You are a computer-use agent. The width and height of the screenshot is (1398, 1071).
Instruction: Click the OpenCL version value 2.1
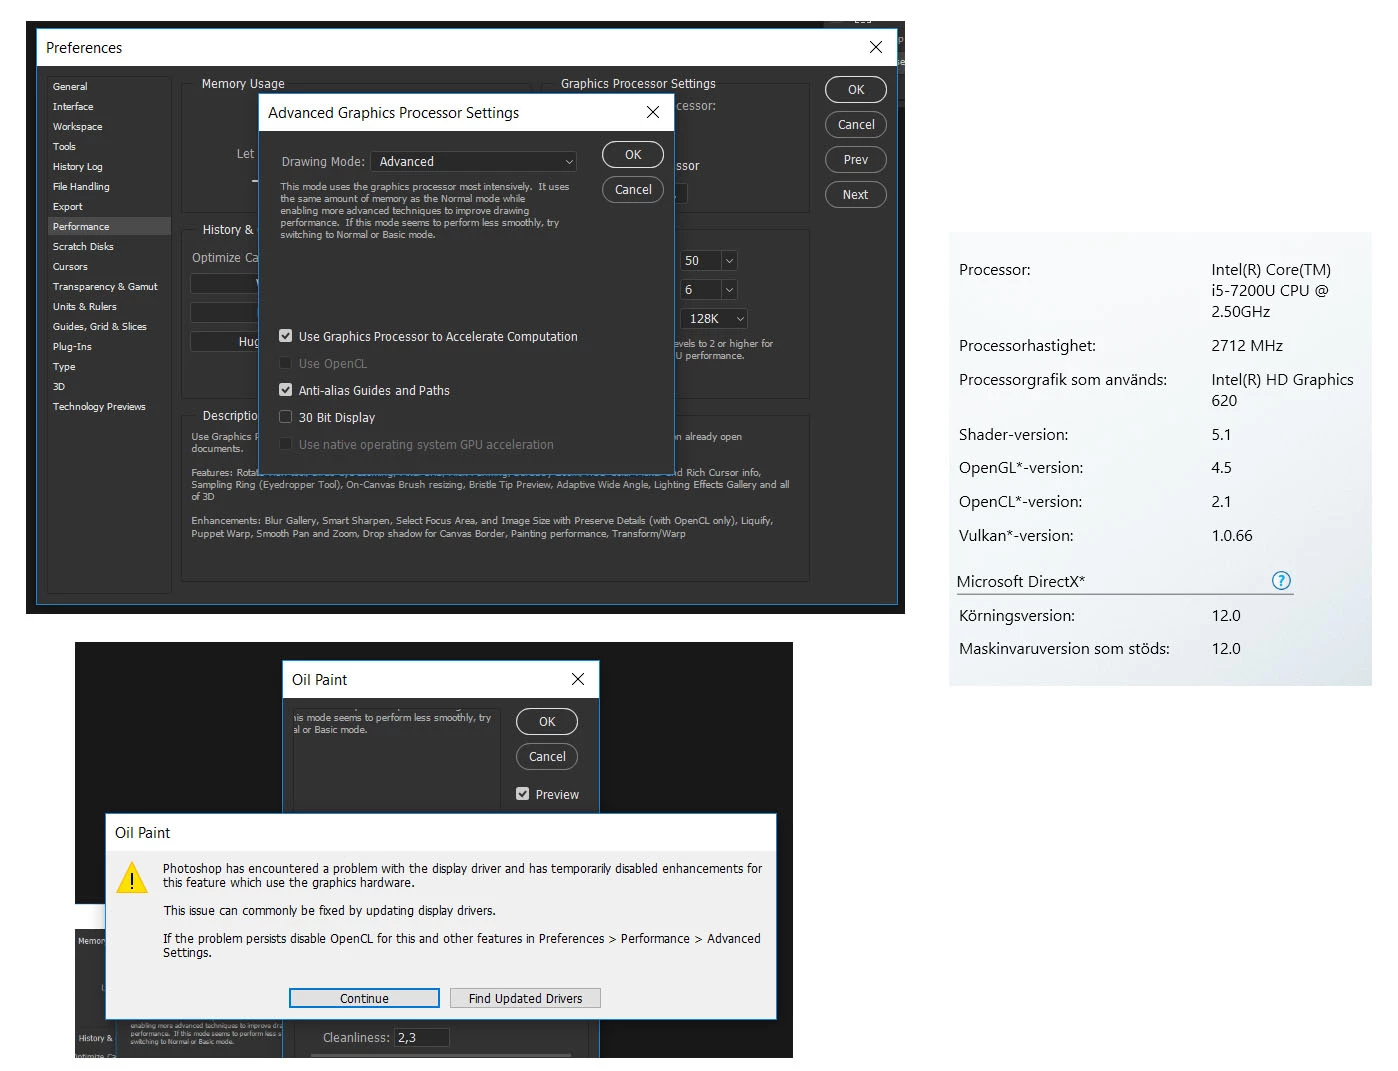1221,502
